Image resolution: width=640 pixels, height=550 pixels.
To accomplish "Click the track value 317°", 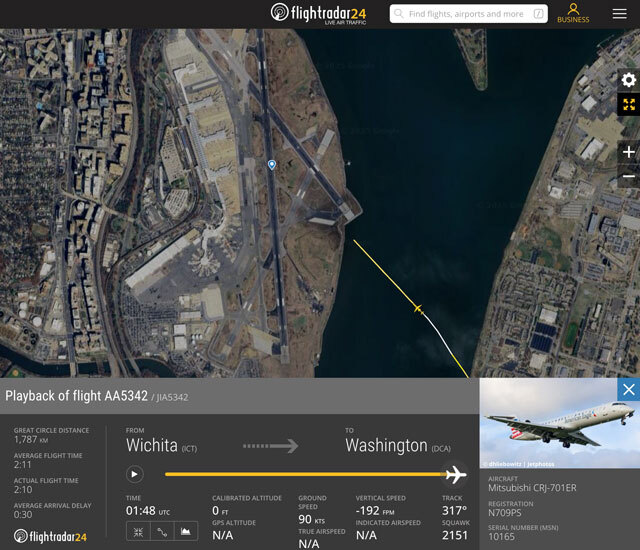I will [x=454, y=510].
